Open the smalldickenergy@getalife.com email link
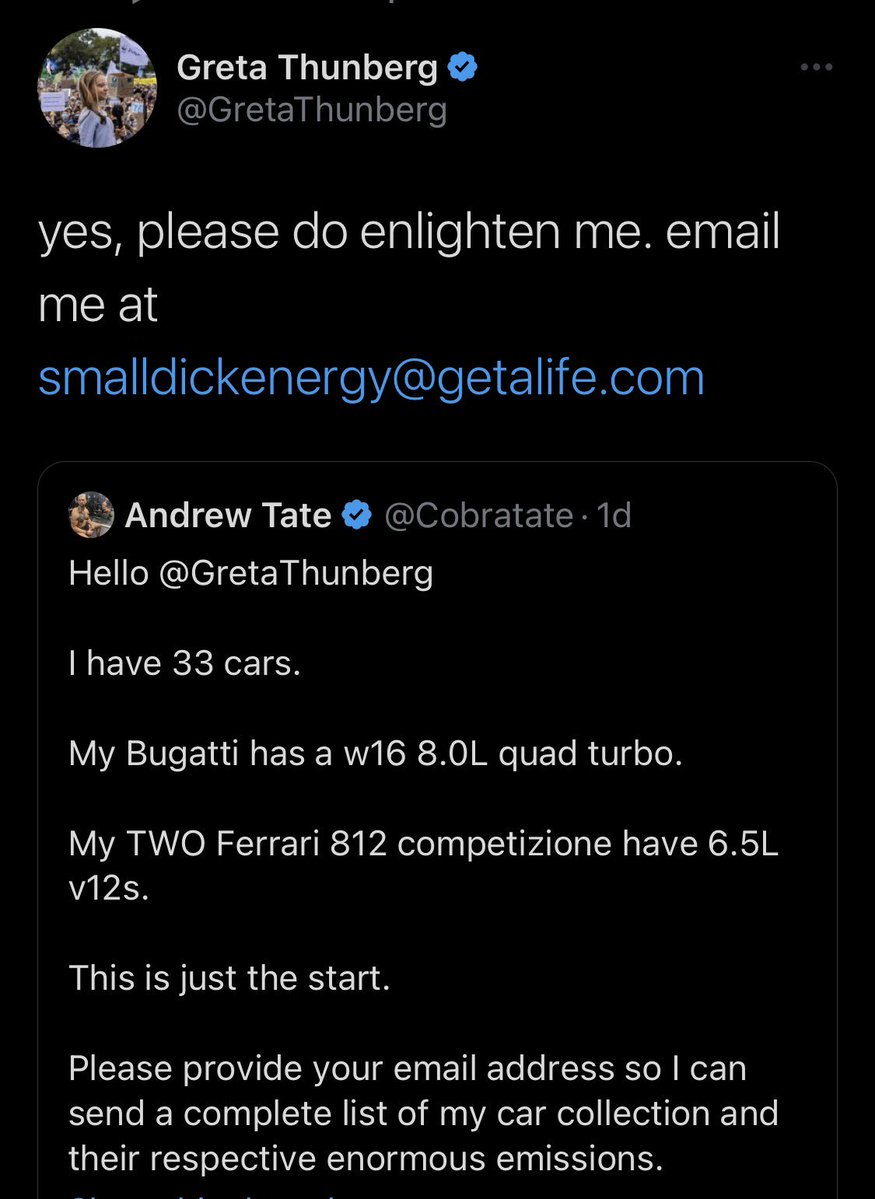This screenshot has width=875, height=1199. (371, 378)
